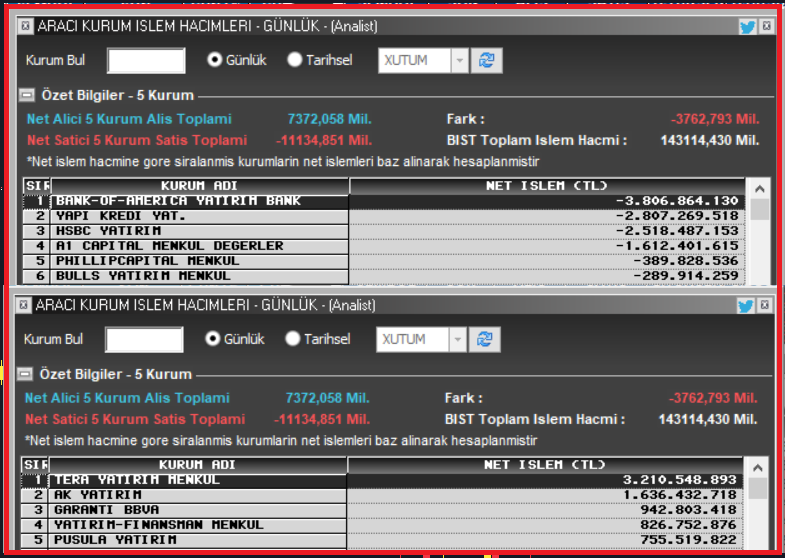The image size is (785, 558).
Task: Click title-bar left icon of BANK-OF-AMERICA window
Action: coord(26,26)
